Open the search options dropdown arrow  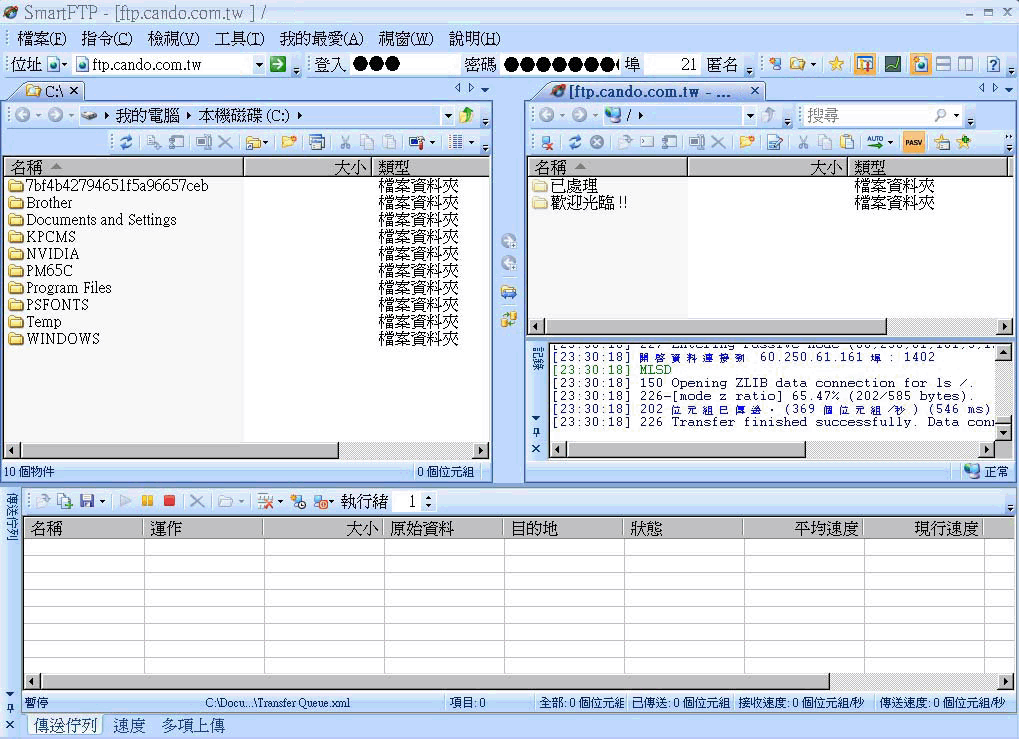coord(956,116)
